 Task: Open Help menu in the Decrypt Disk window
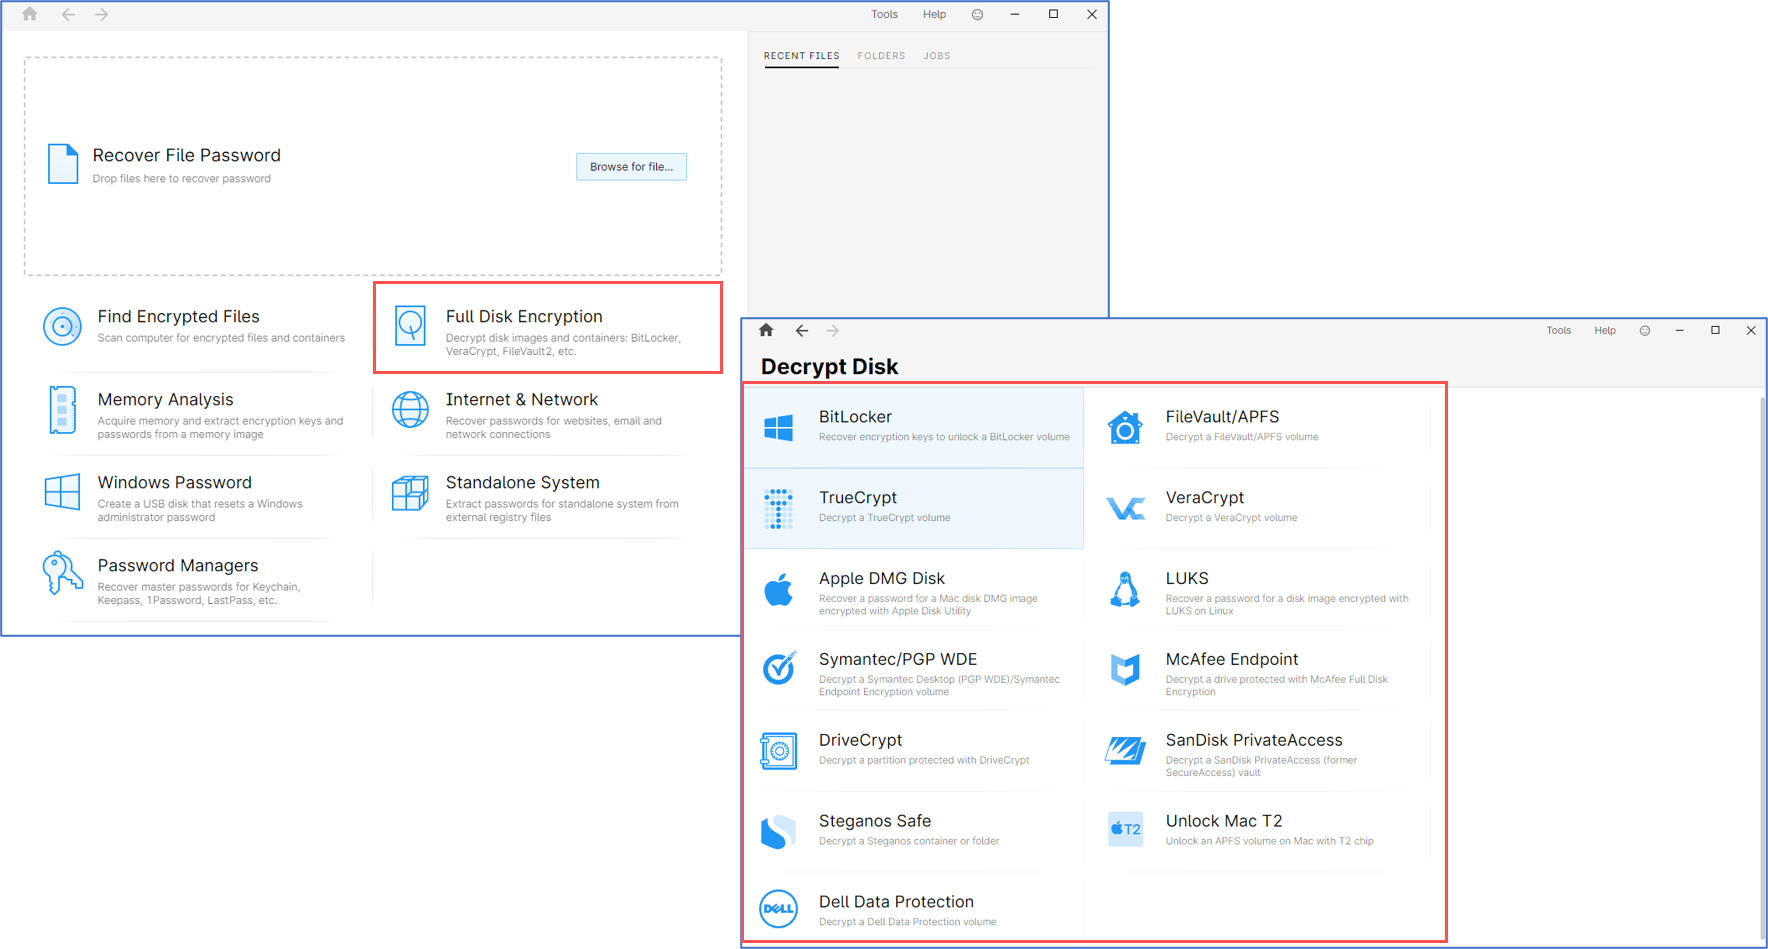coord(1605,330)
